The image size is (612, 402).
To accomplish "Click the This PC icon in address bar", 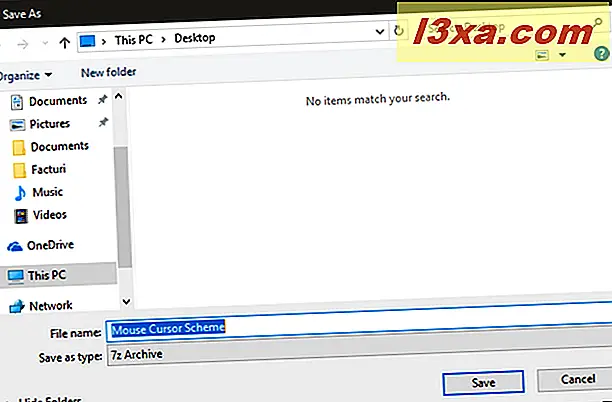I will tap(87, 41).
